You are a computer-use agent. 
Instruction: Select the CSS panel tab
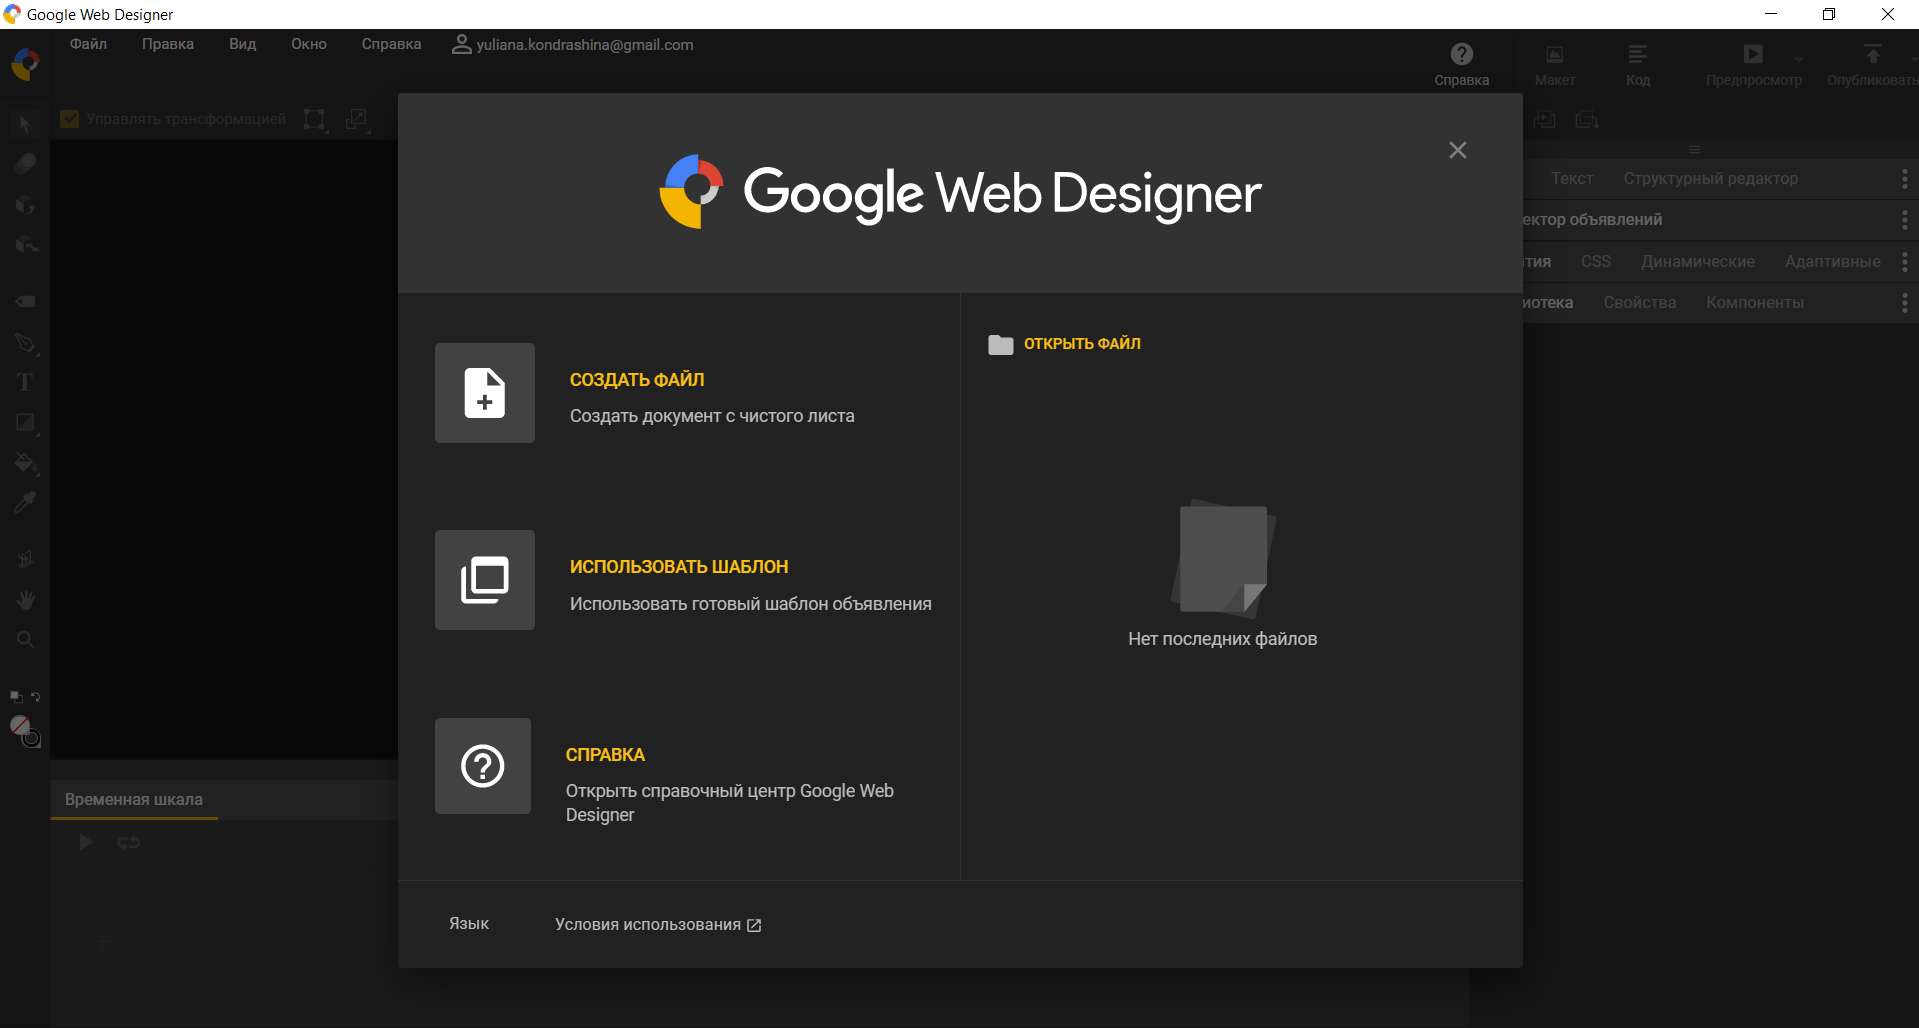pos(1596,262)
